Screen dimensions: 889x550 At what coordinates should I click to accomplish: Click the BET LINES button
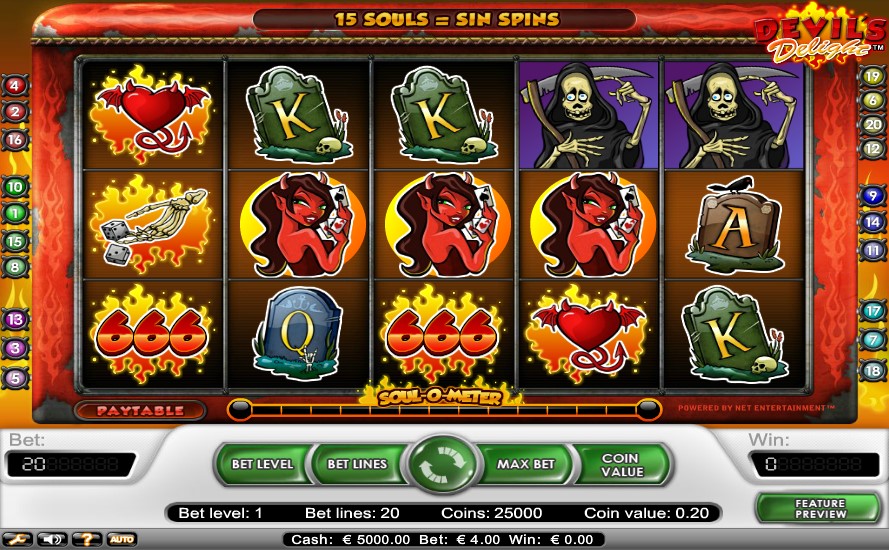(357, 464)
